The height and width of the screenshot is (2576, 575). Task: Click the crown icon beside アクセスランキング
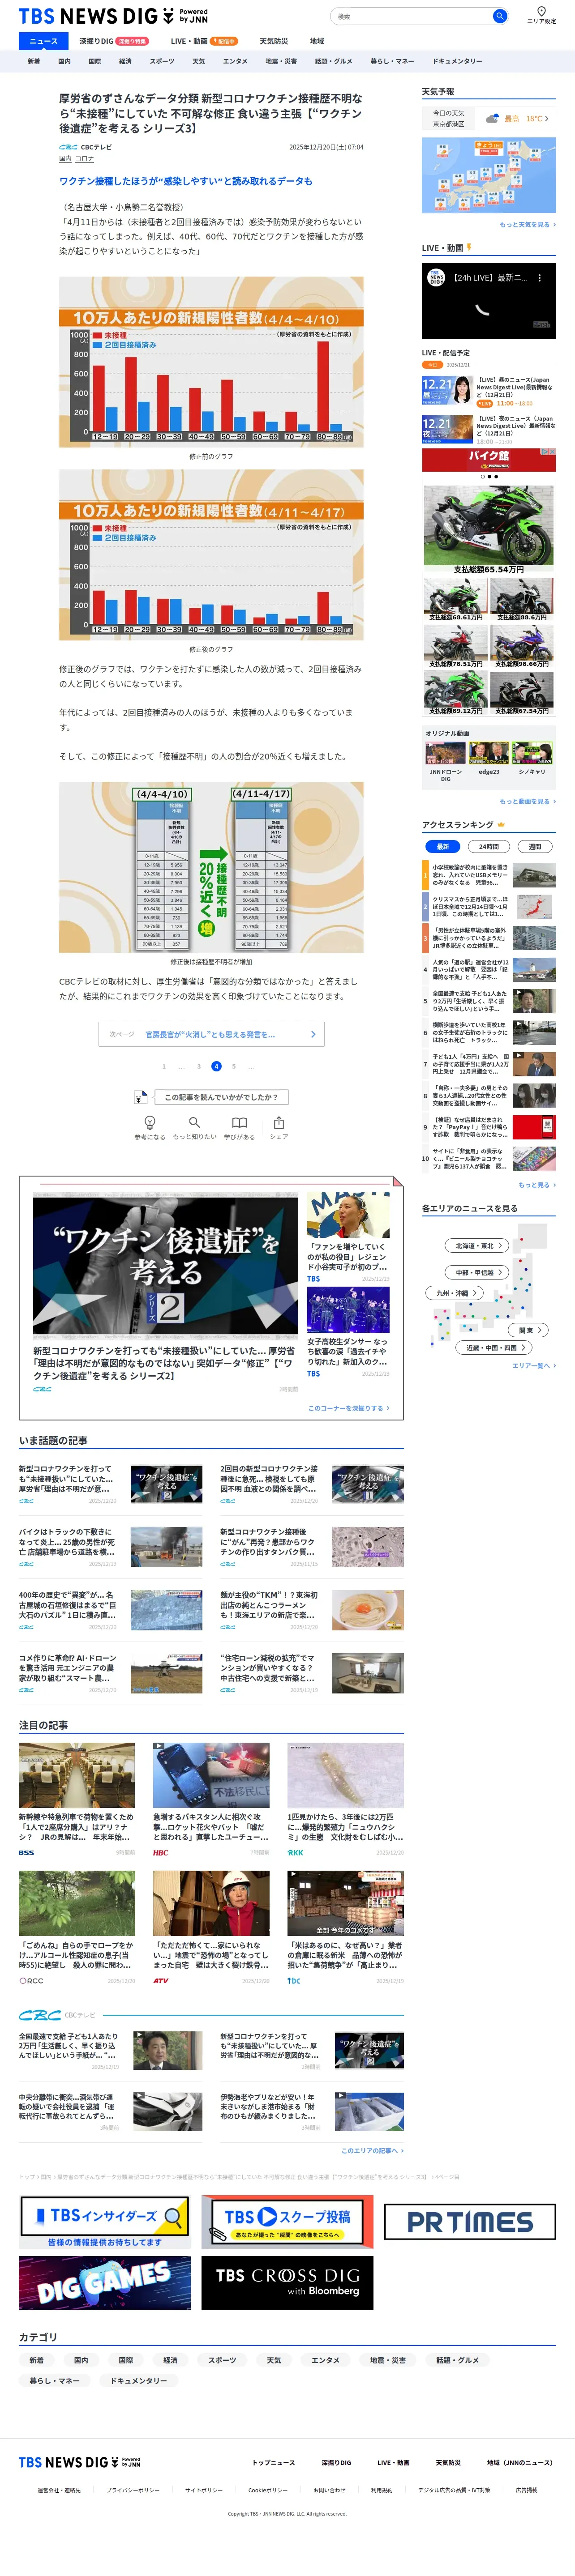click(501, 825)
